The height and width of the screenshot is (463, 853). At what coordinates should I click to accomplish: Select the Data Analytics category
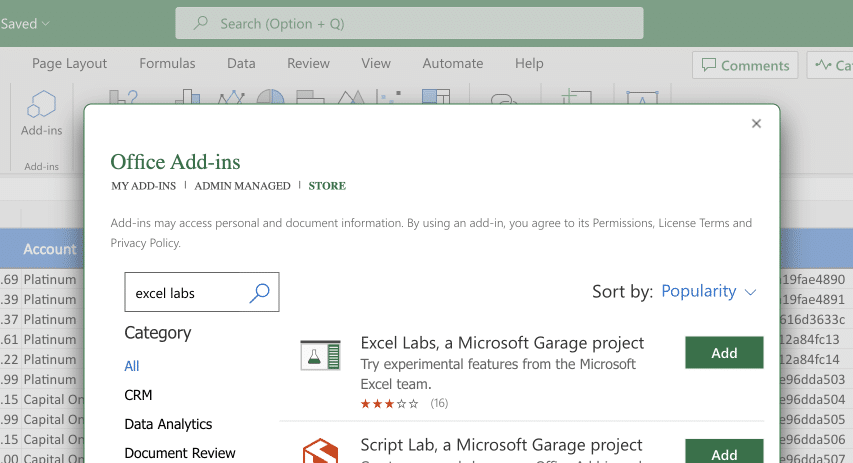[168, 424]
